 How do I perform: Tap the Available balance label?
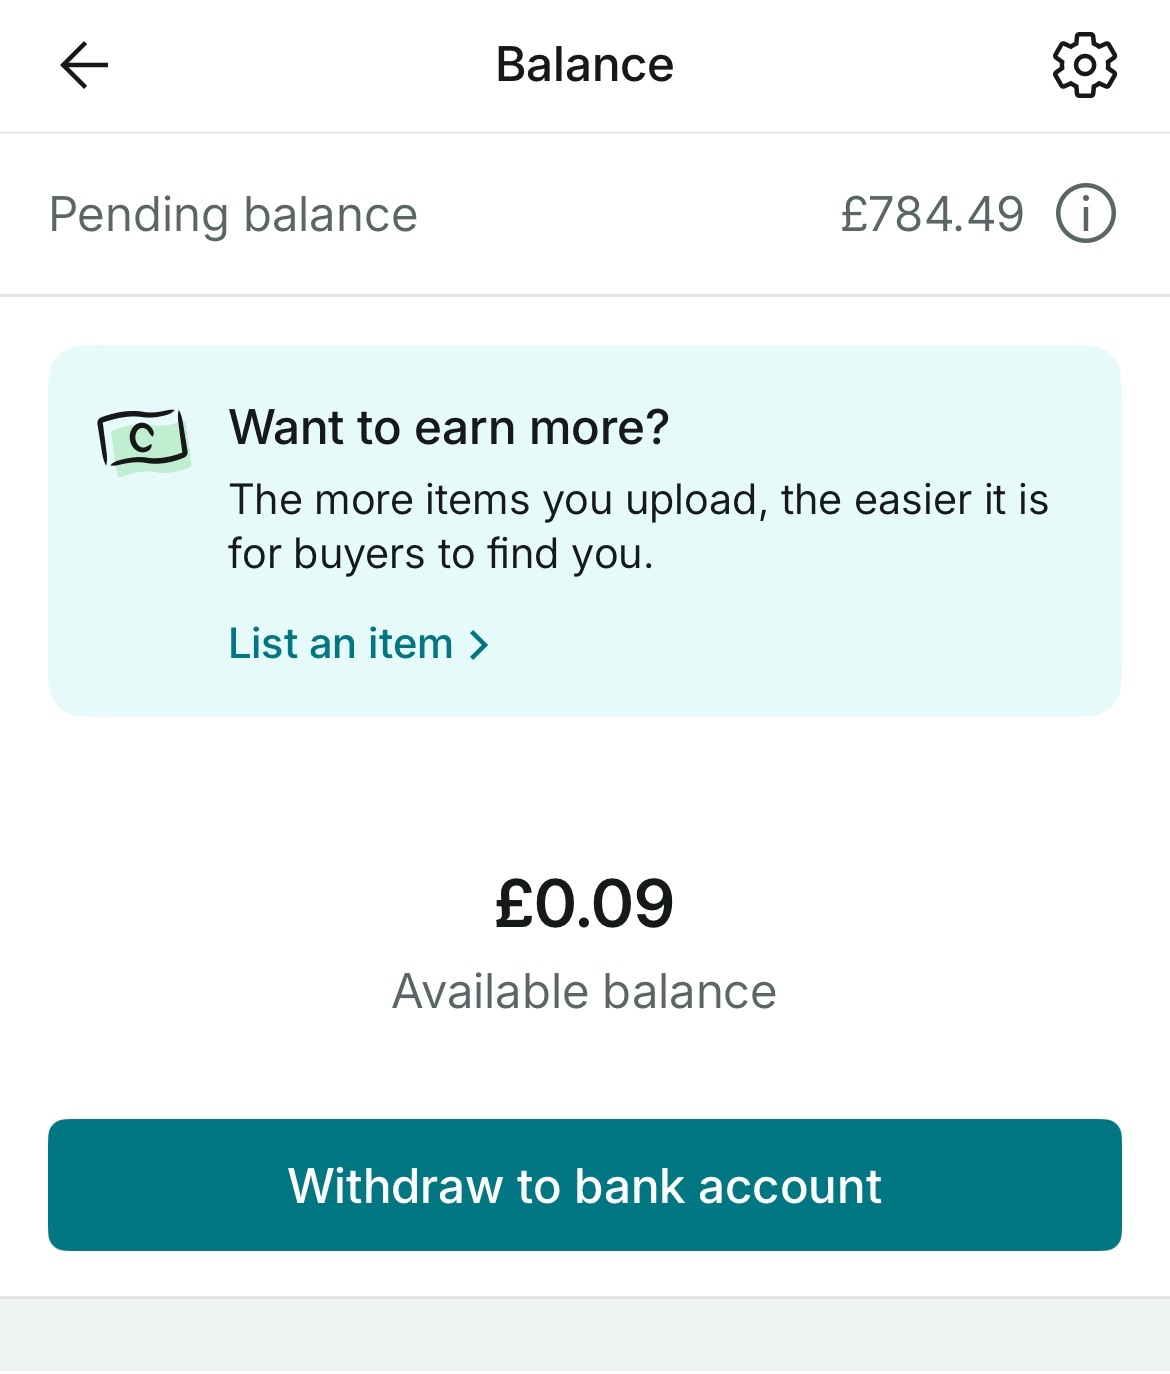coord(585,992)
